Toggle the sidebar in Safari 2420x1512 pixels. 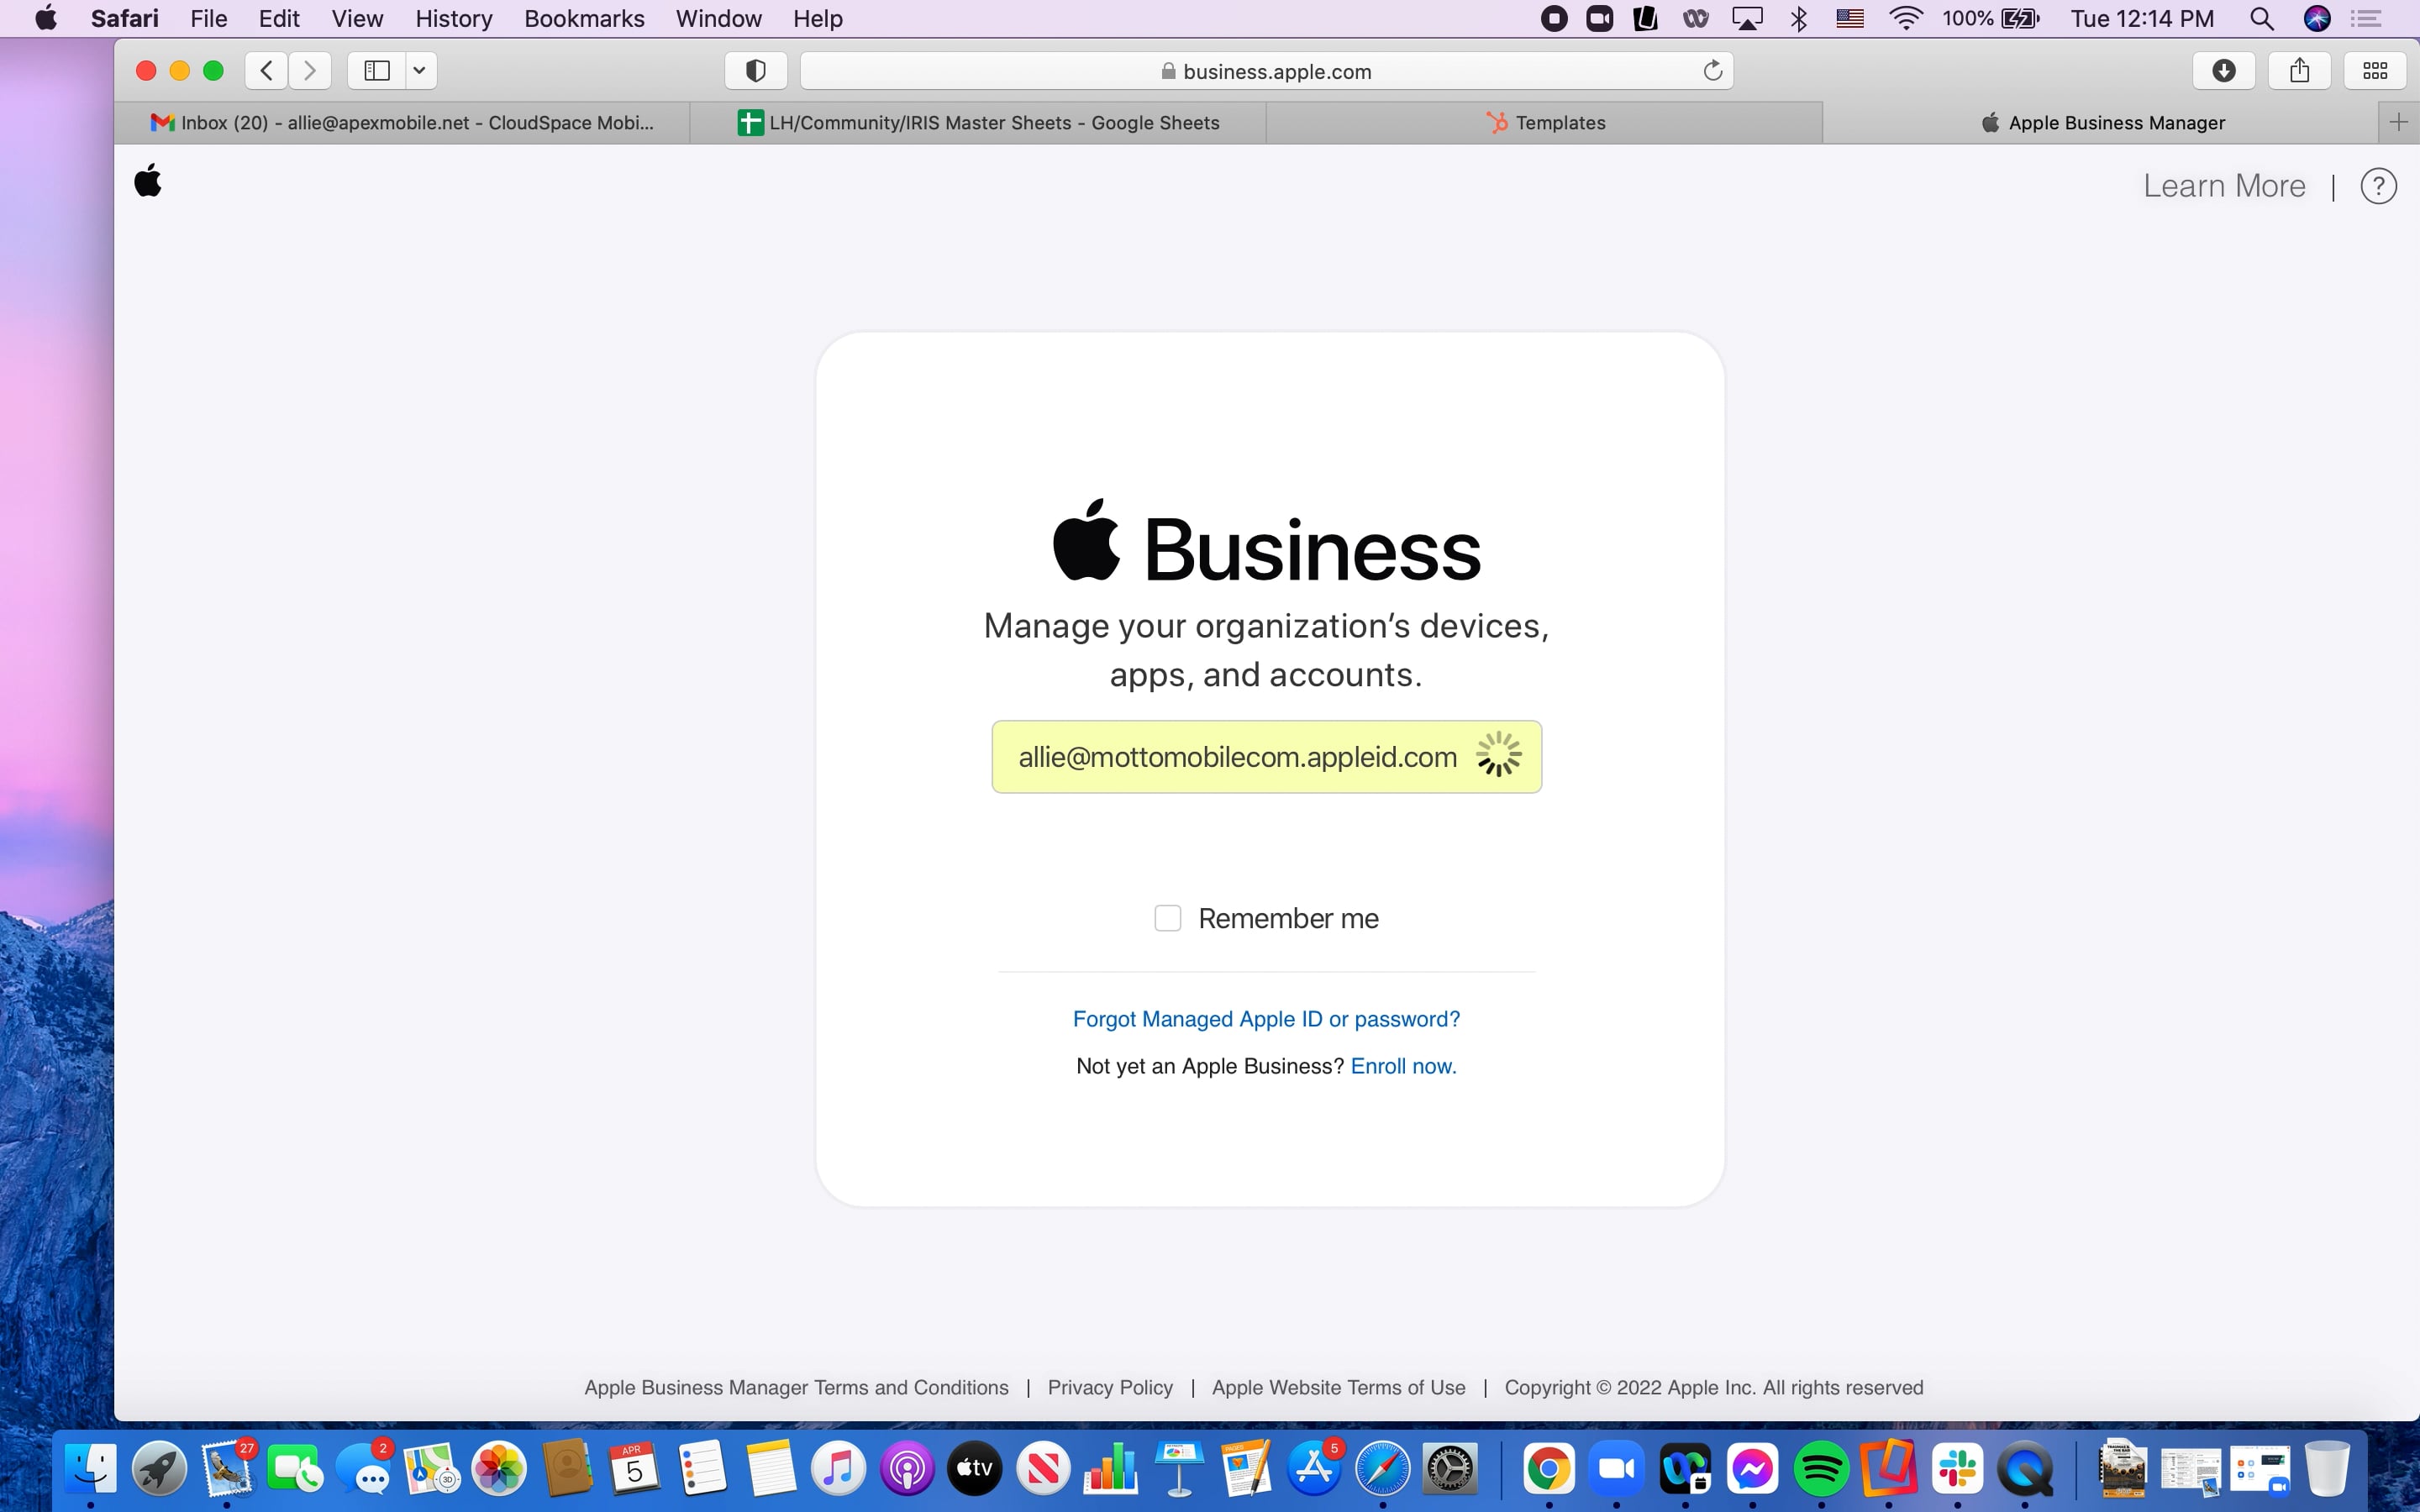pos(376,70)
